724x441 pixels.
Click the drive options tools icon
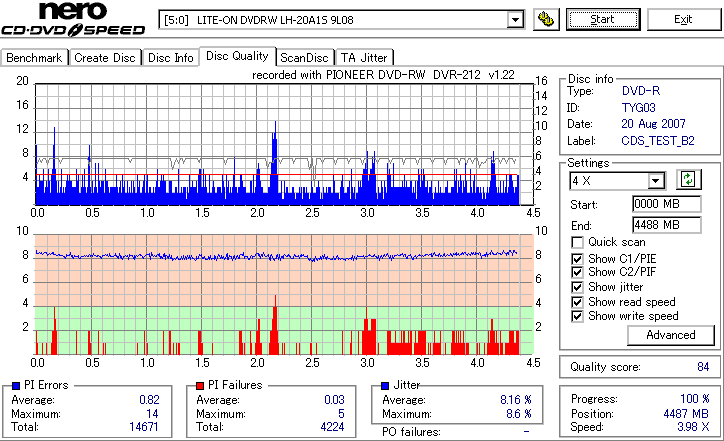(546, 19)
